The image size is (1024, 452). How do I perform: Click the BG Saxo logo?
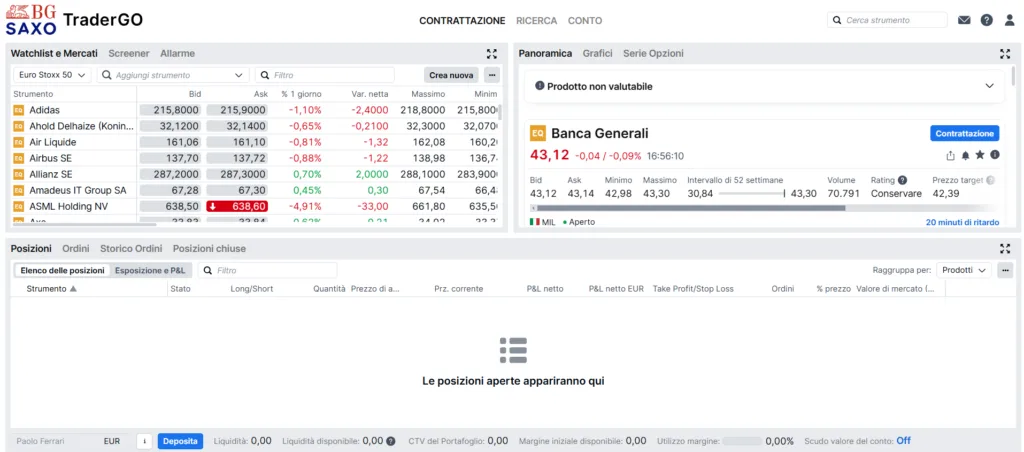31,20
